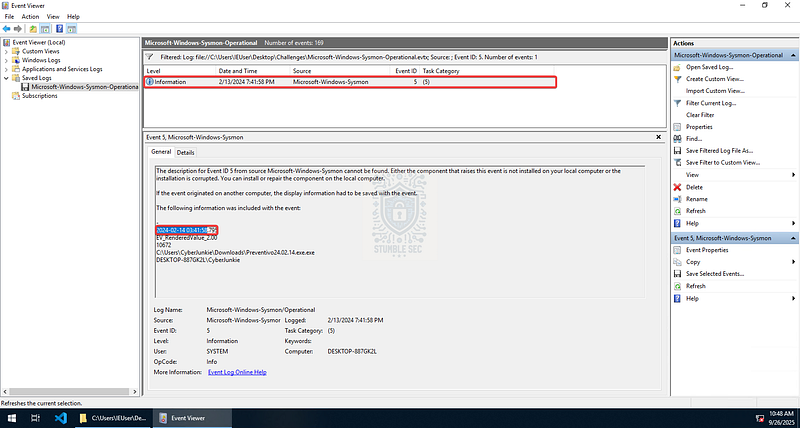Expand Help submenu under Event 5 actions
800x428 pixels.
click(x=735, y=298)
